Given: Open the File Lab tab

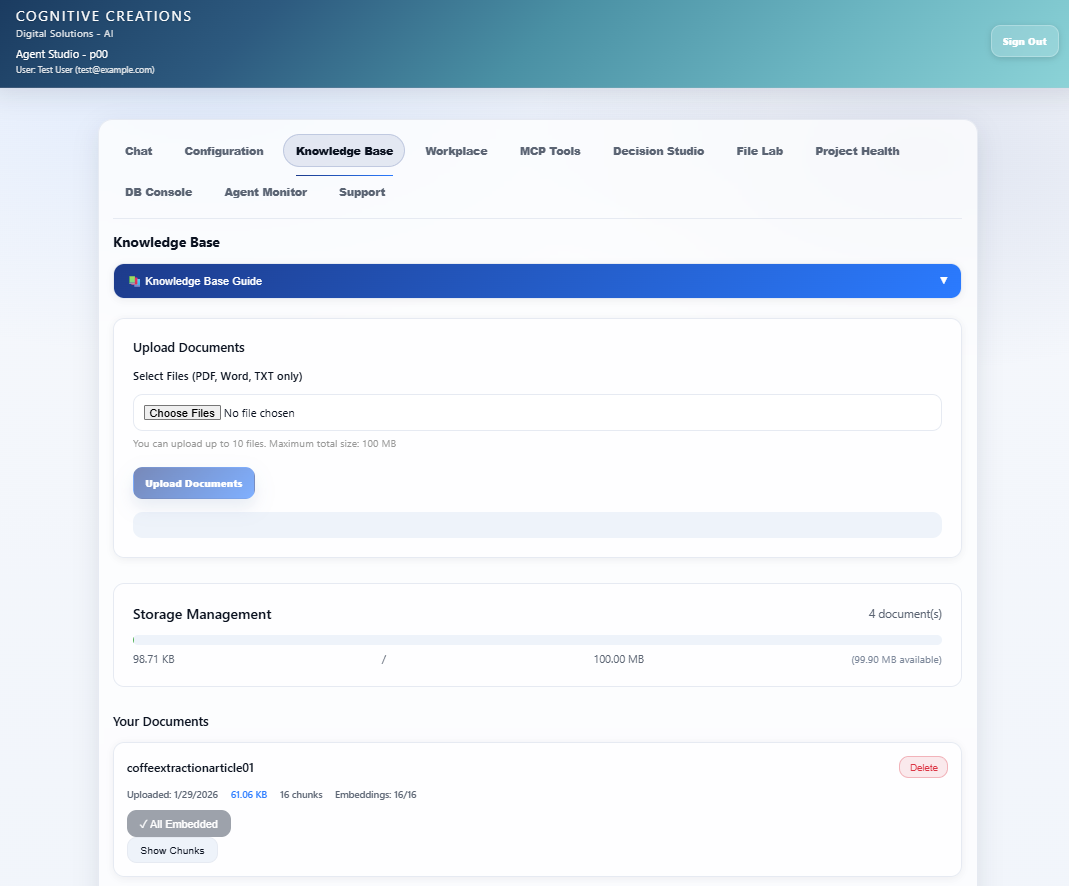Looking at the screenshot, I should 759,151.
